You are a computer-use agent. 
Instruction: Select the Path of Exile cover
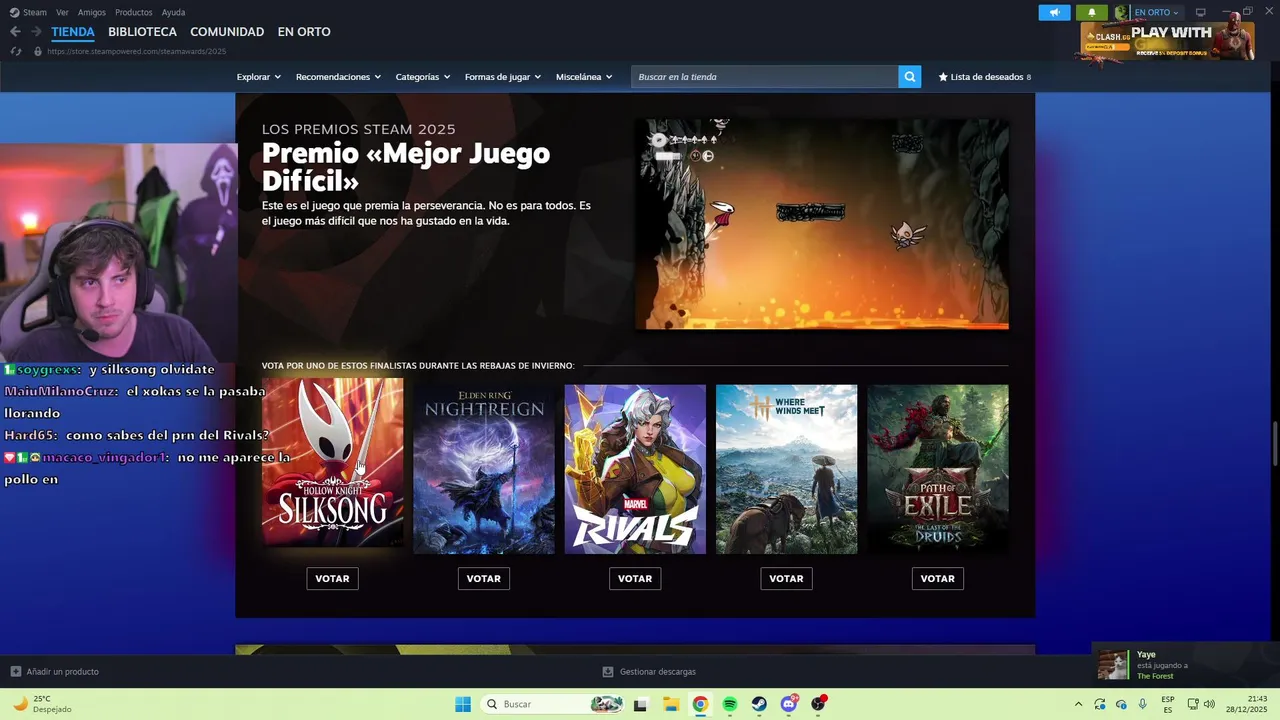[x=938, y=469]
